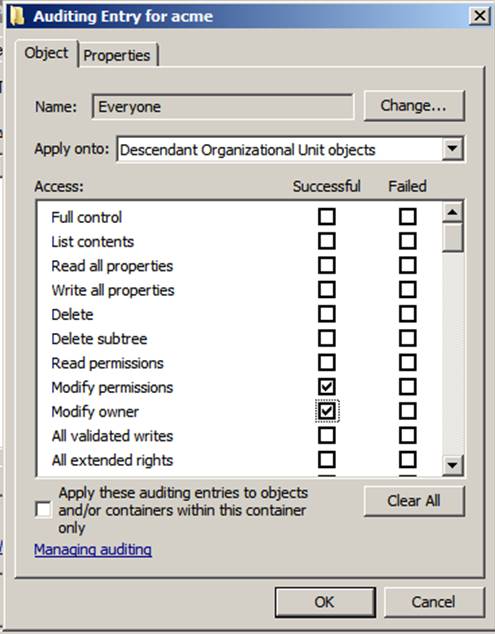Enable Successful auditing for Full control
495x634 pixels.
[x=327, y=217]
